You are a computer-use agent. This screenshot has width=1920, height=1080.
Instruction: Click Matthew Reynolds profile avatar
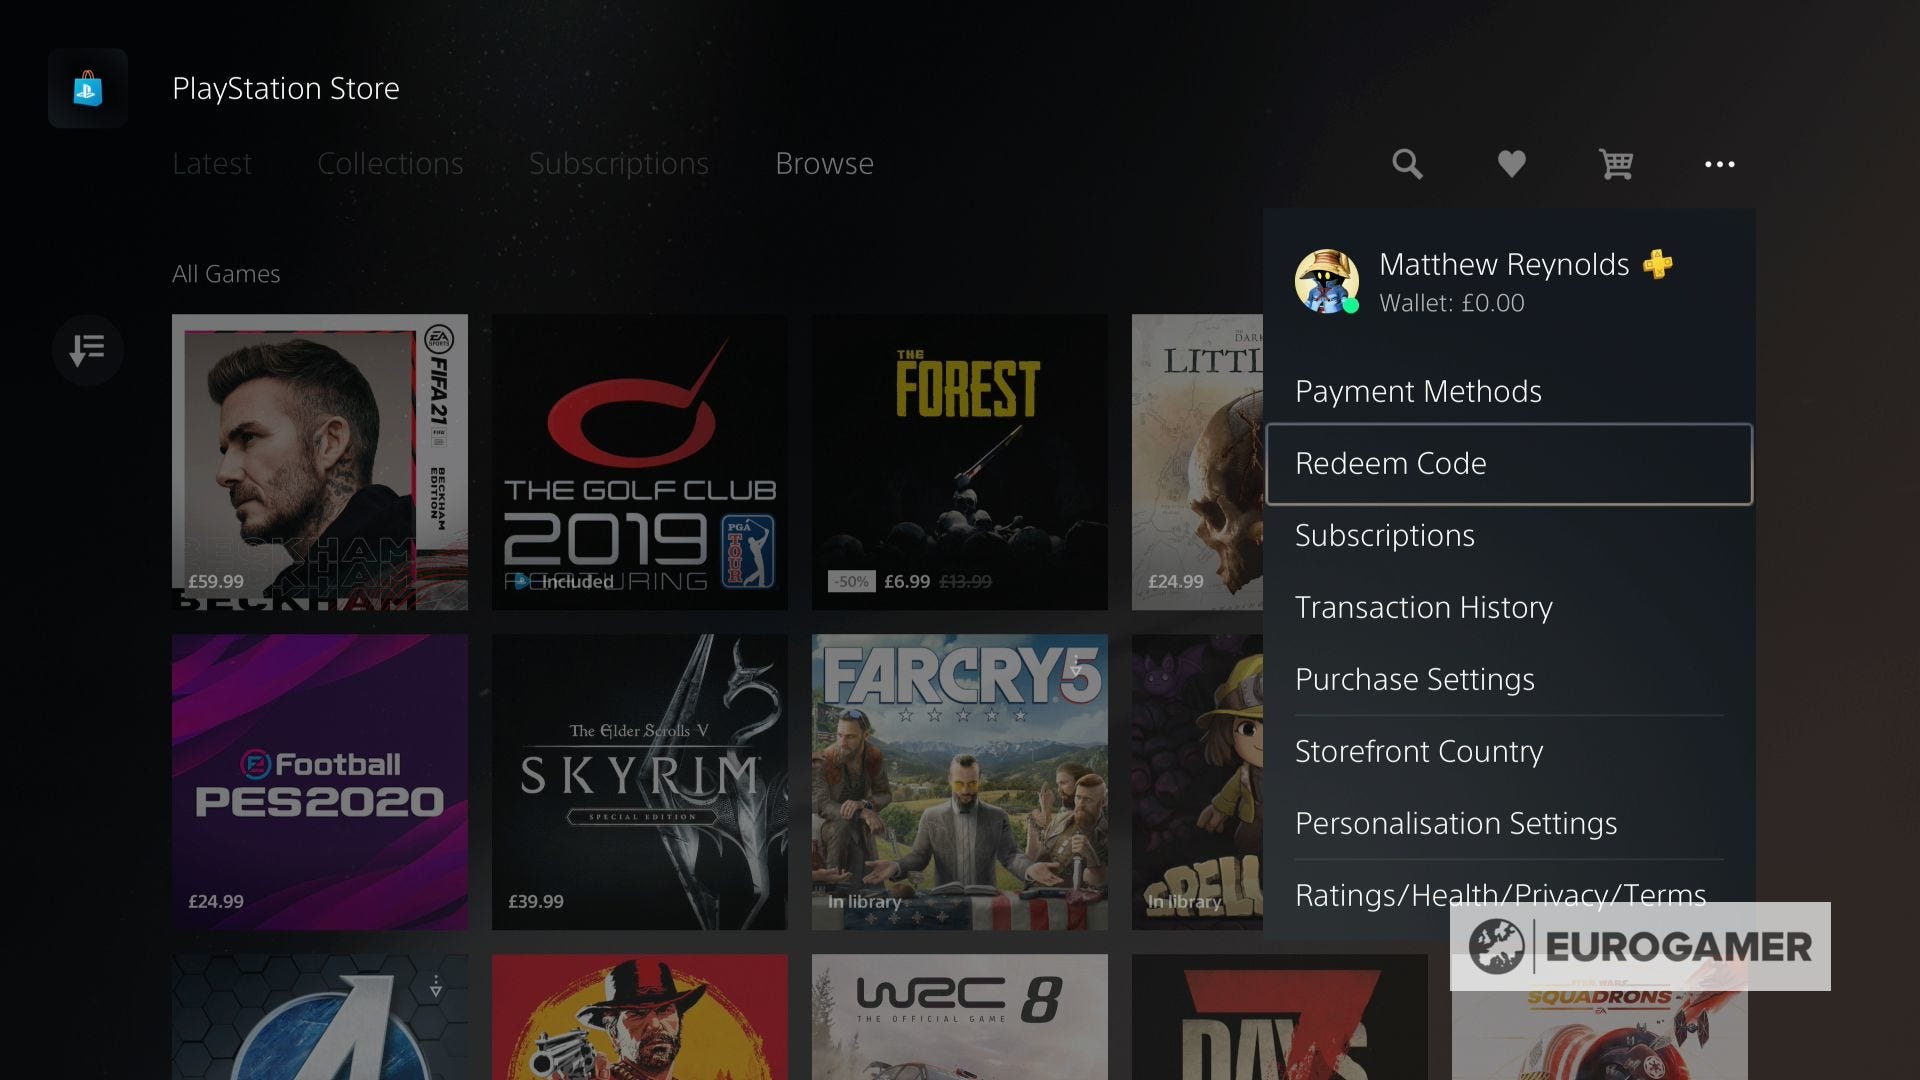click(x=1328, y=280)
